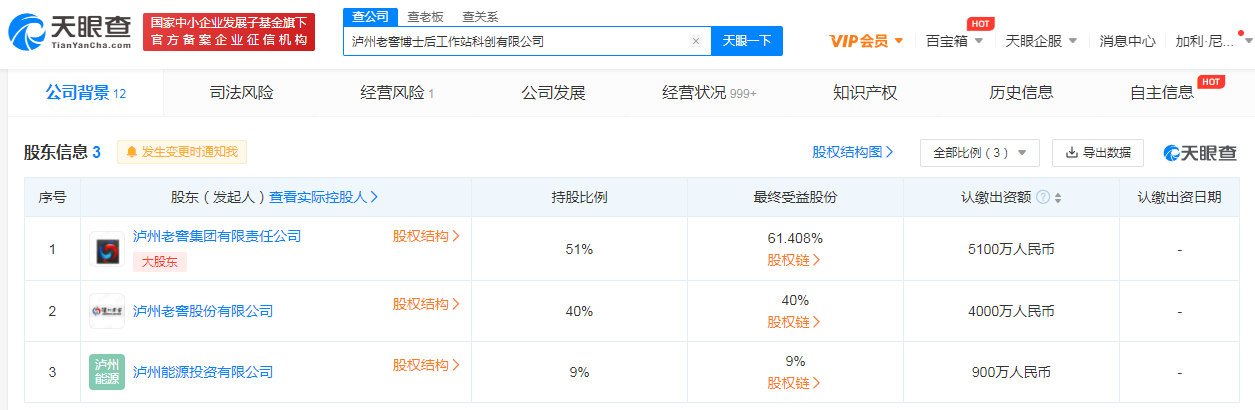Switch to the 经营风险 tab

397,93
